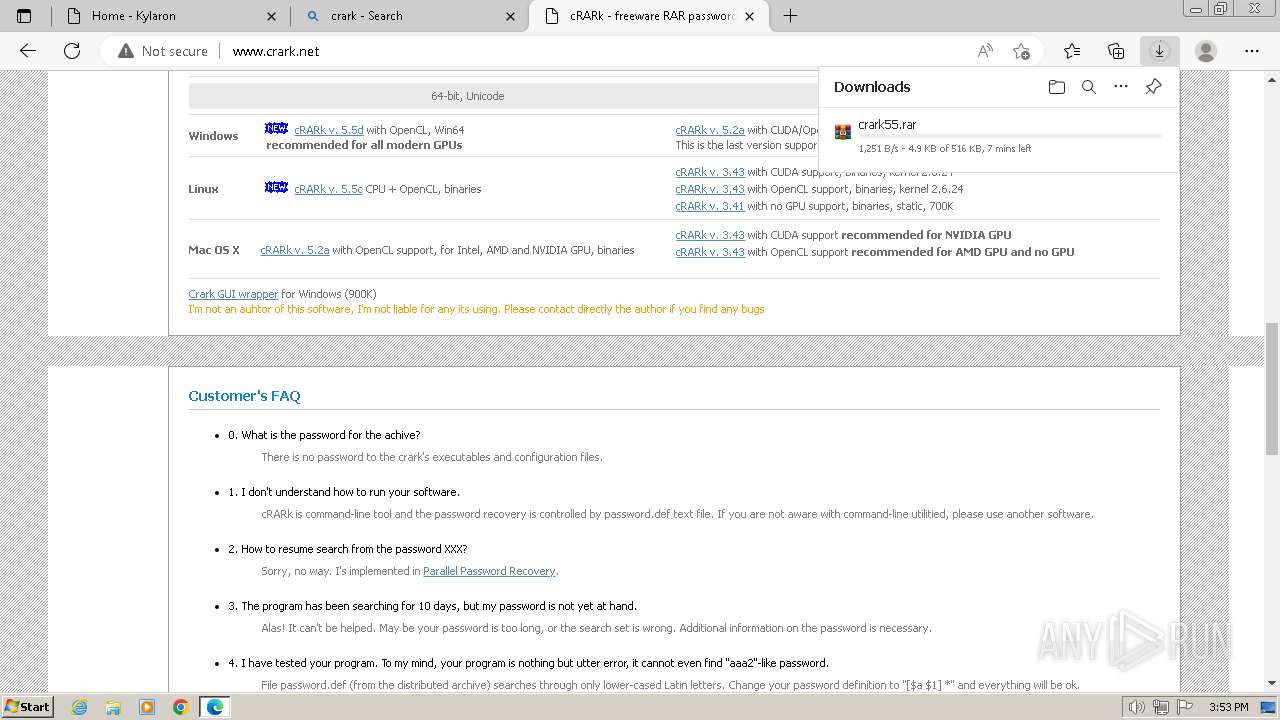The image size is (1280, 720).
Task: Click the page vertical scrollbar thumb
Action: pos(1272,388)
